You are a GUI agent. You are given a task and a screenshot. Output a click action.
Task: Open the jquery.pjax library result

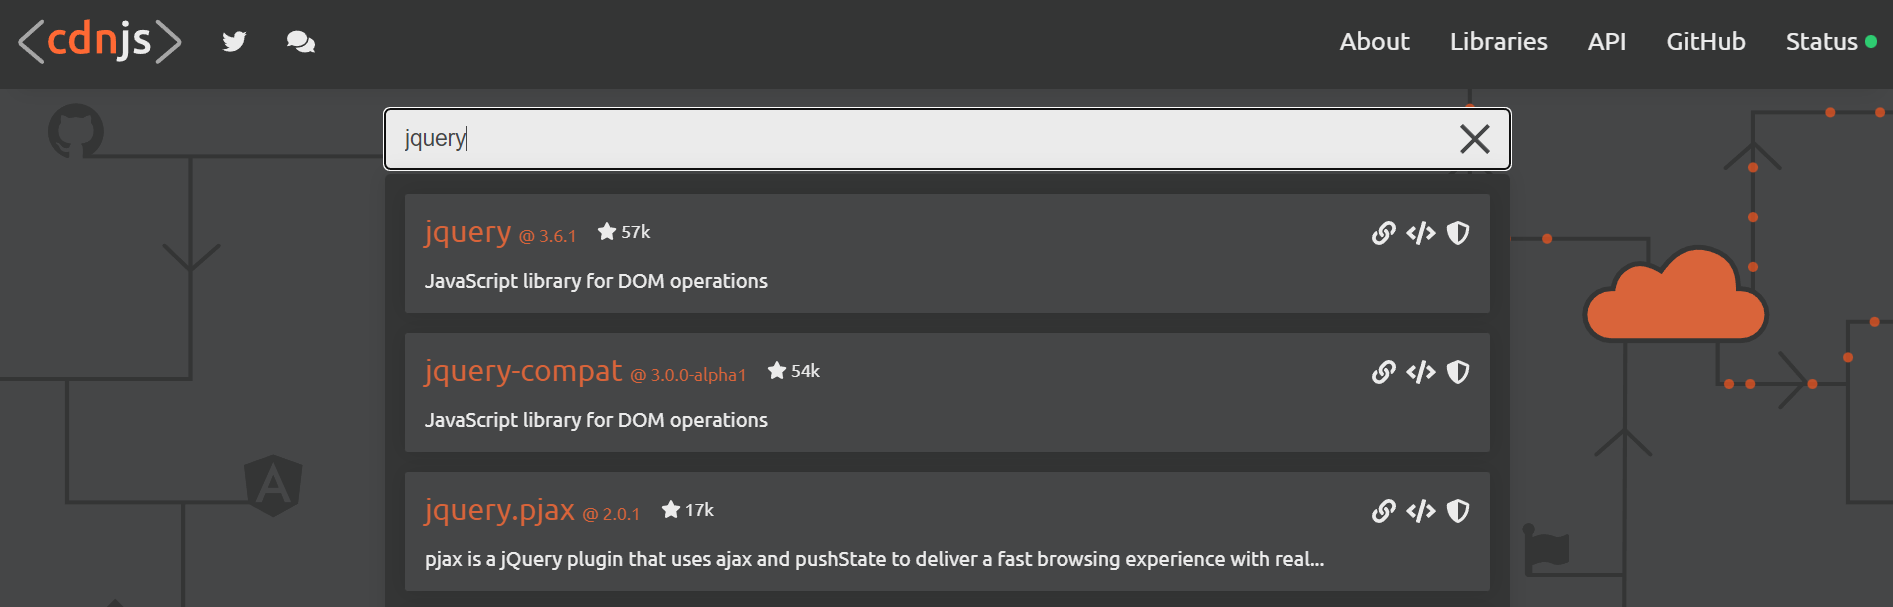pos(499,510)
